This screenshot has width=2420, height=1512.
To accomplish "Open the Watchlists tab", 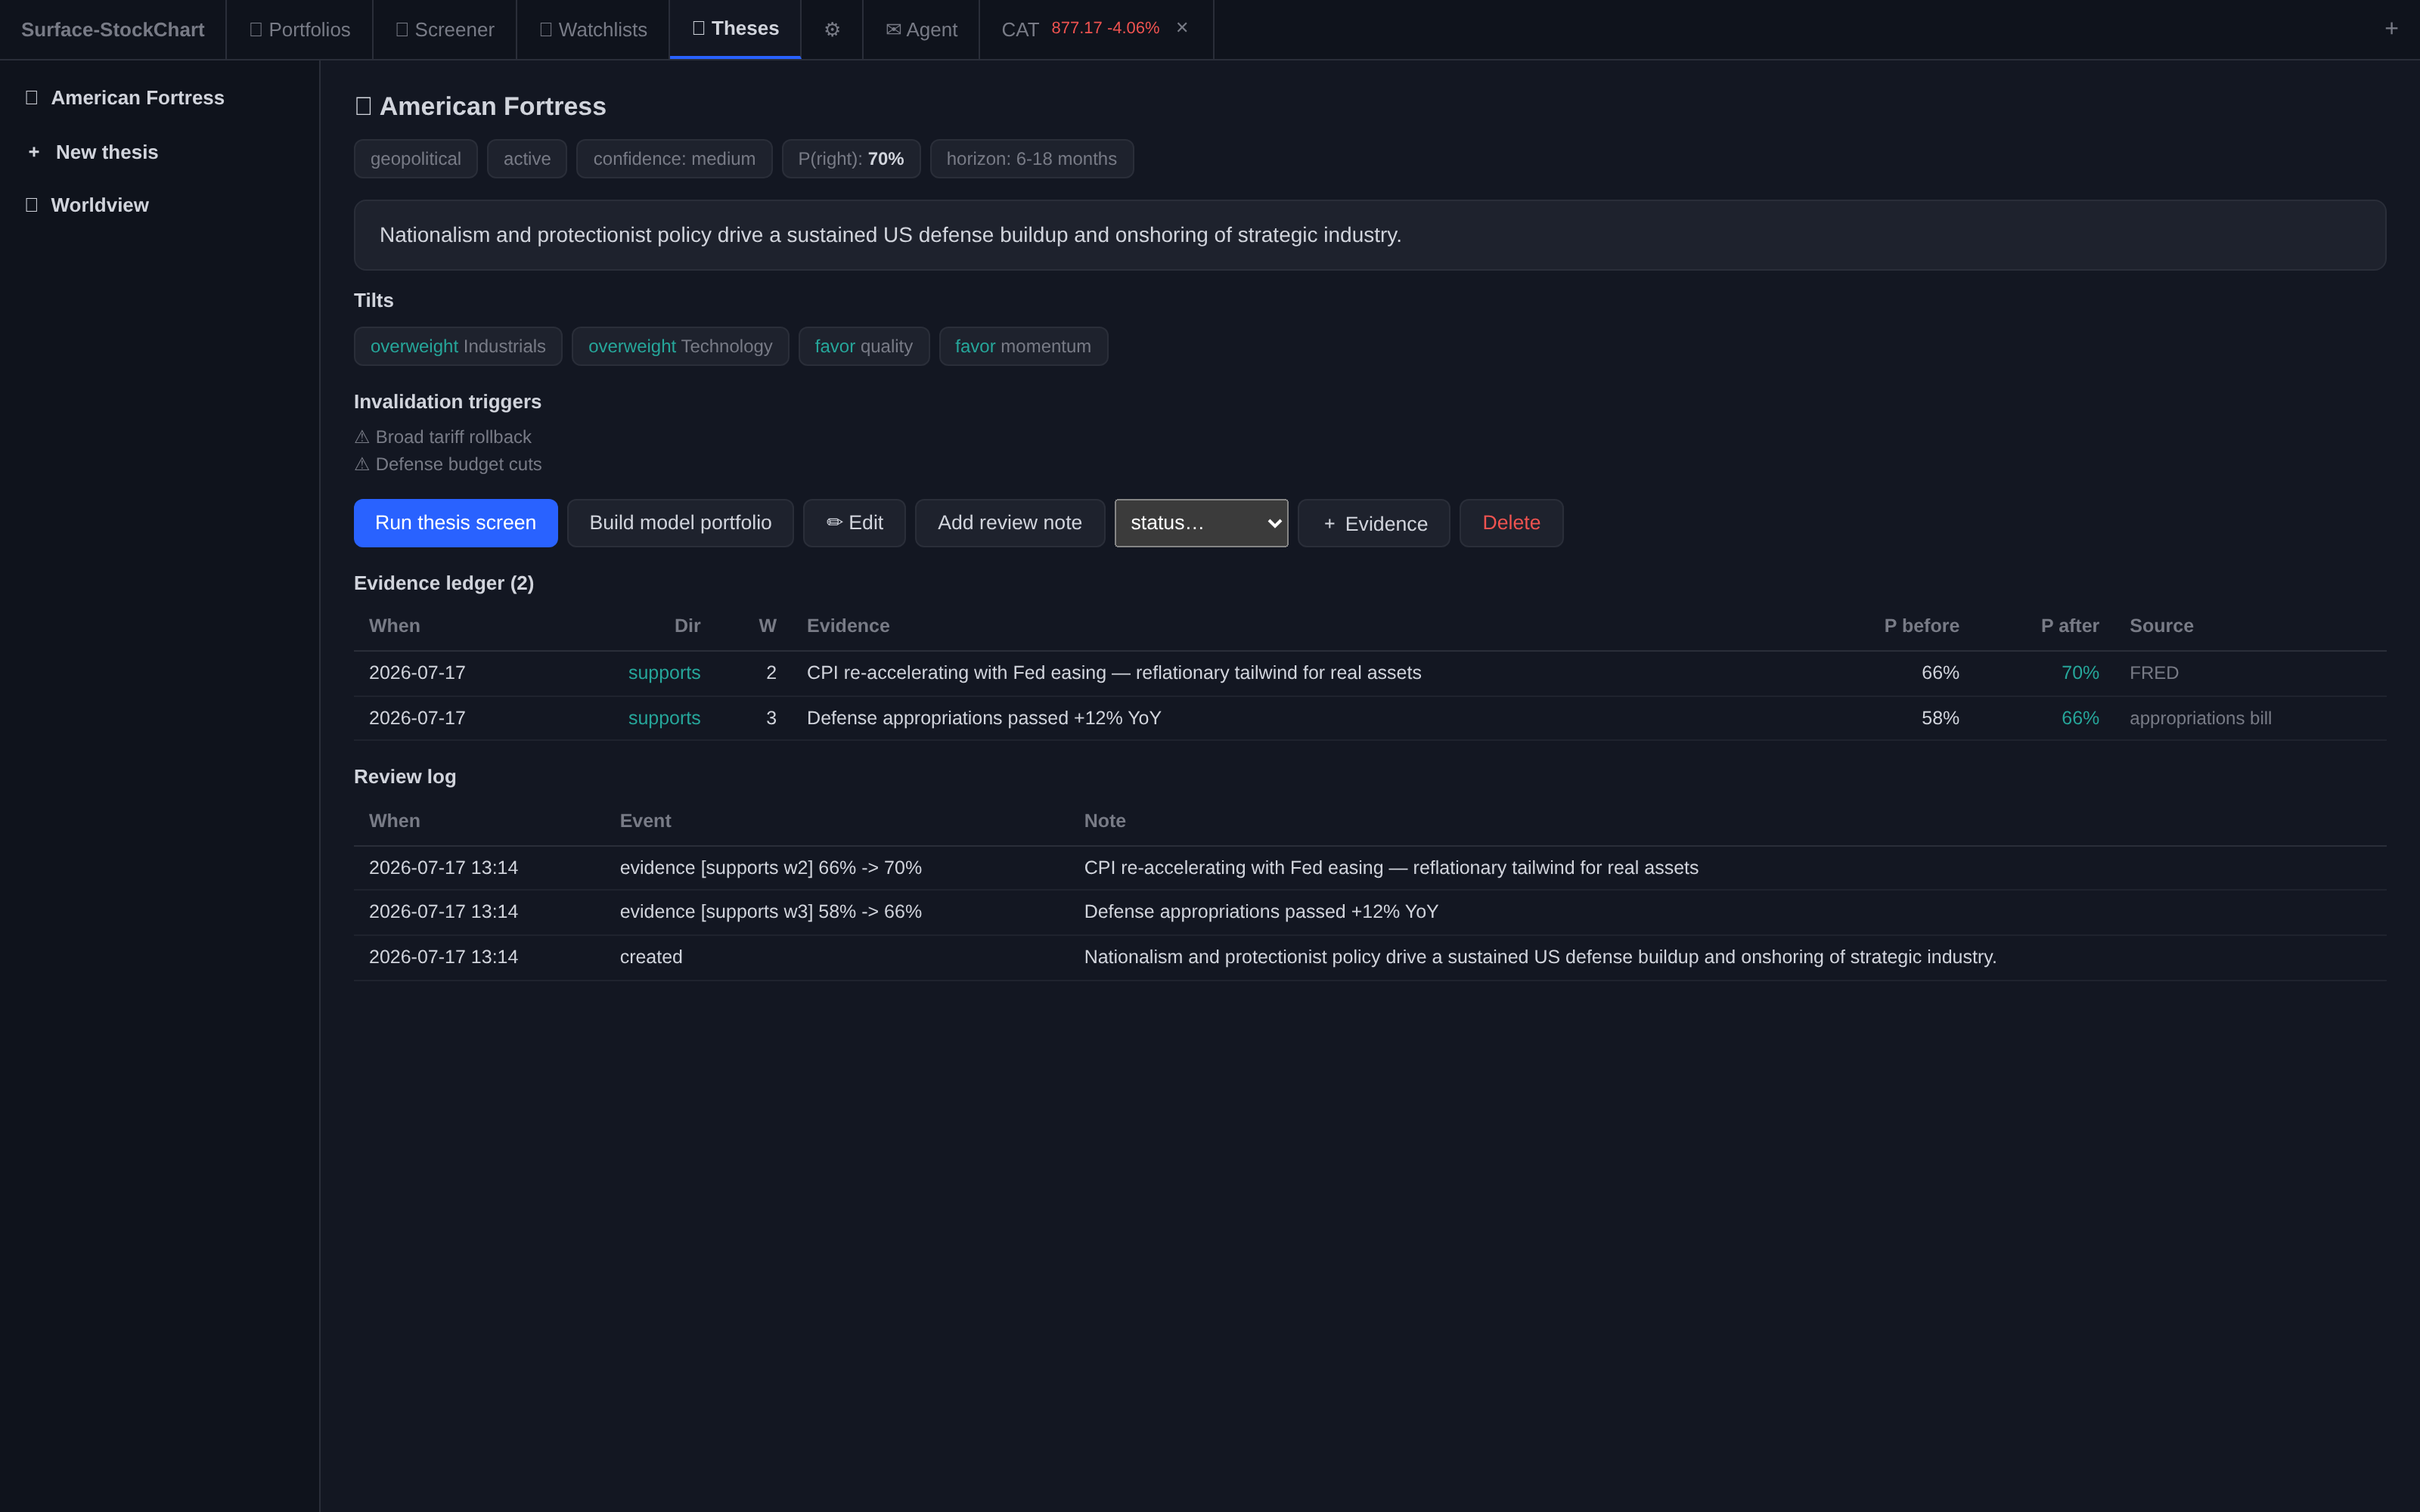I will 593,30.
